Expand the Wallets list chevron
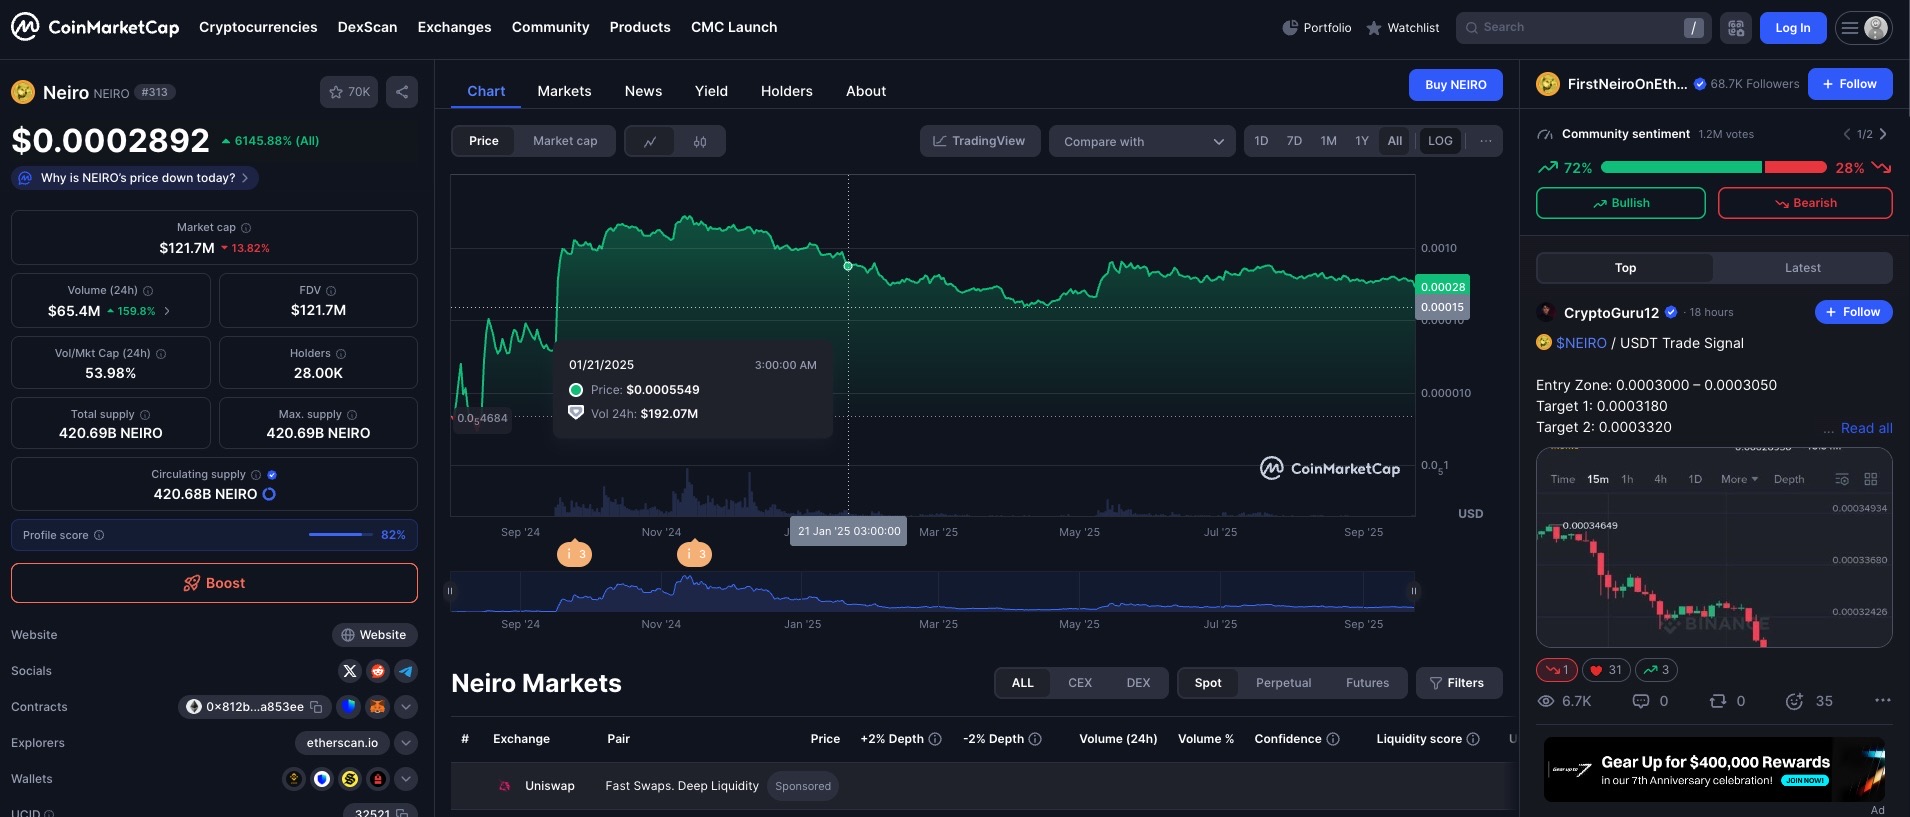The height and width of the screenshot is (817, 1910). 406,779
